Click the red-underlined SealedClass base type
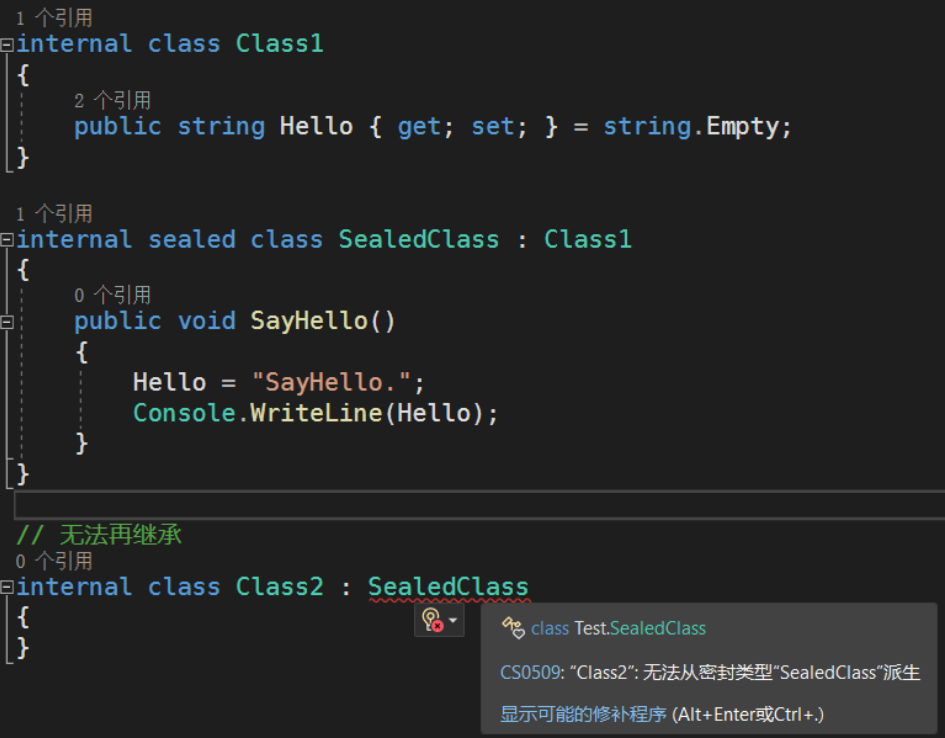The height and width of the screenshot is (738, 945). coord(448,587)
